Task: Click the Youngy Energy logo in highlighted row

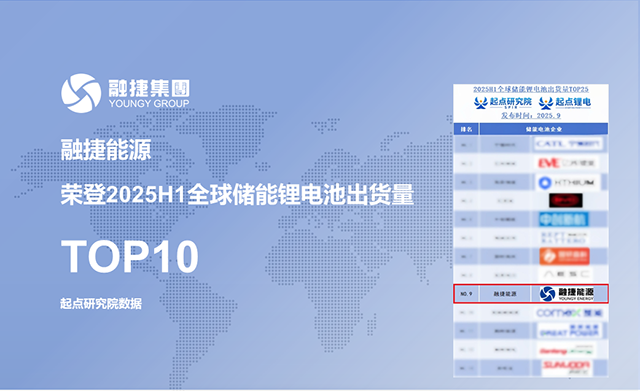Action: click(x=567, y=293)
